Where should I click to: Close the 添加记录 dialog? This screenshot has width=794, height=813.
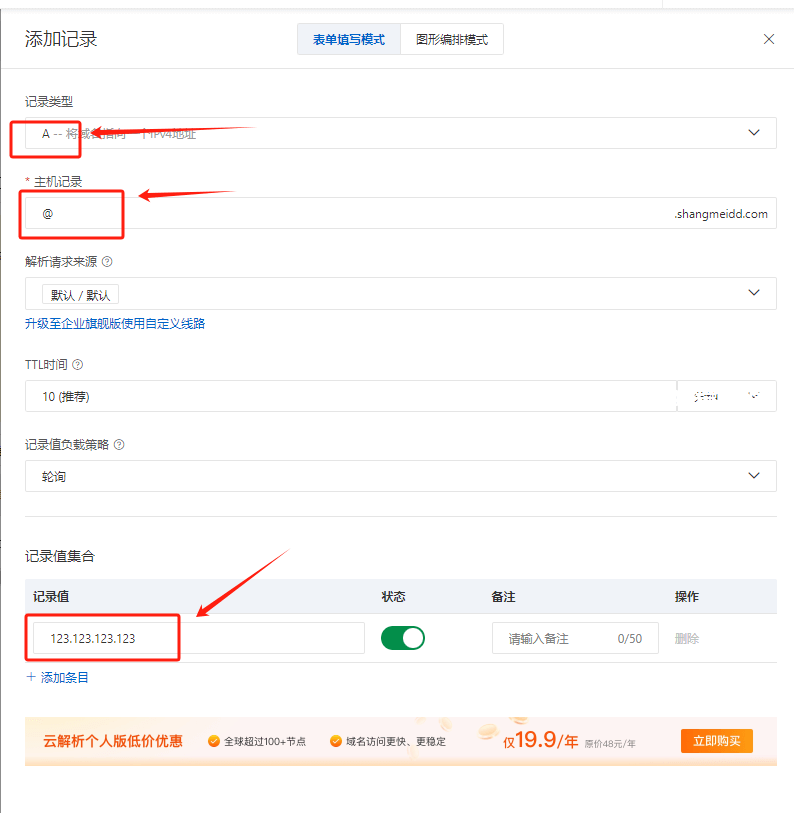tap(769, 39)
